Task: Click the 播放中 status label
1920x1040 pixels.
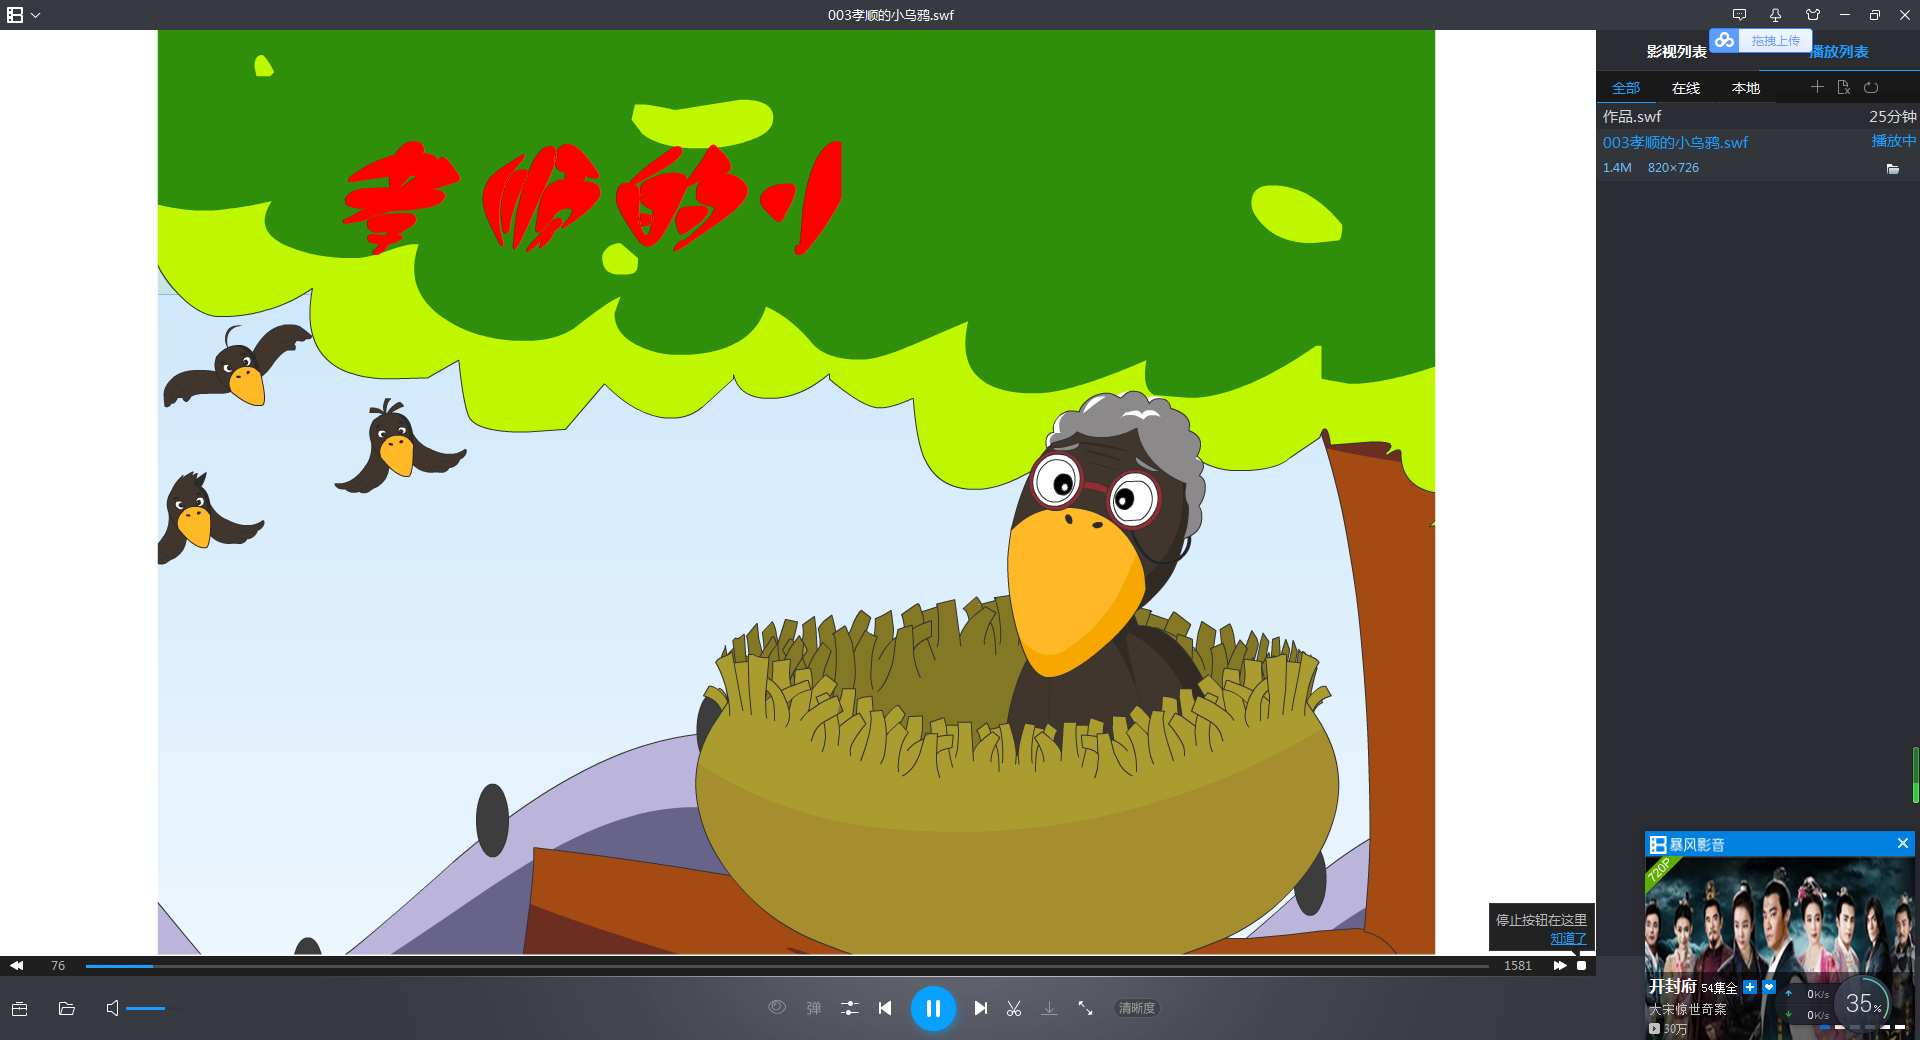Action: (x=1894, y=141)
